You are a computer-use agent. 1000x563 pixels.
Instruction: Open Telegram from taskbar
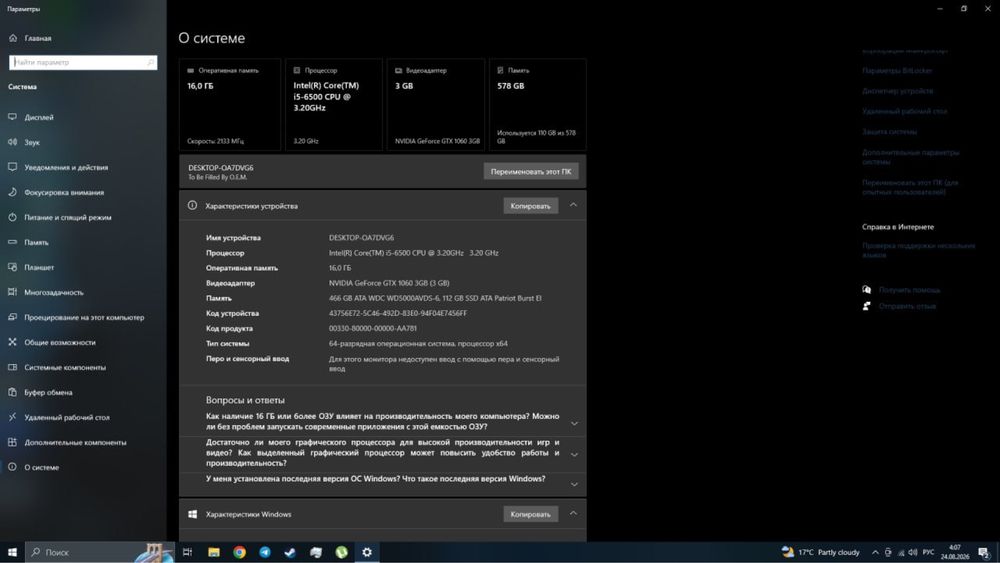265,552
